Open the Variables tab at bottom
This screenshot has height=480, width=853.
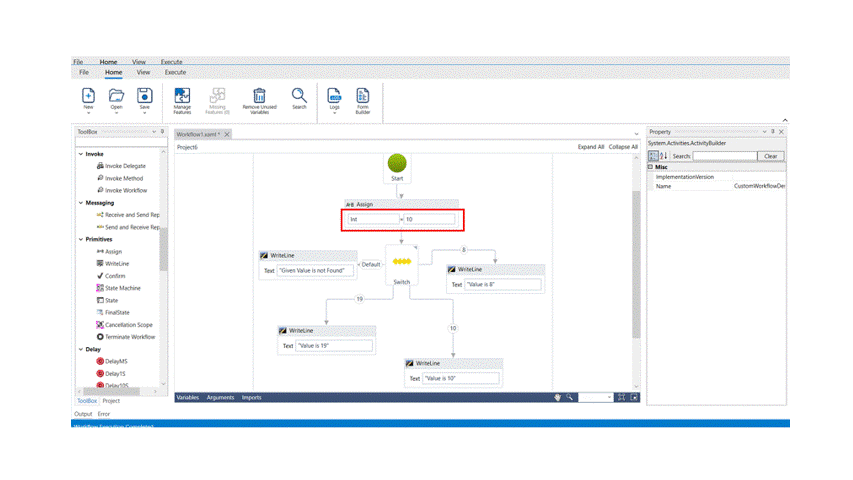pos(187,397)
